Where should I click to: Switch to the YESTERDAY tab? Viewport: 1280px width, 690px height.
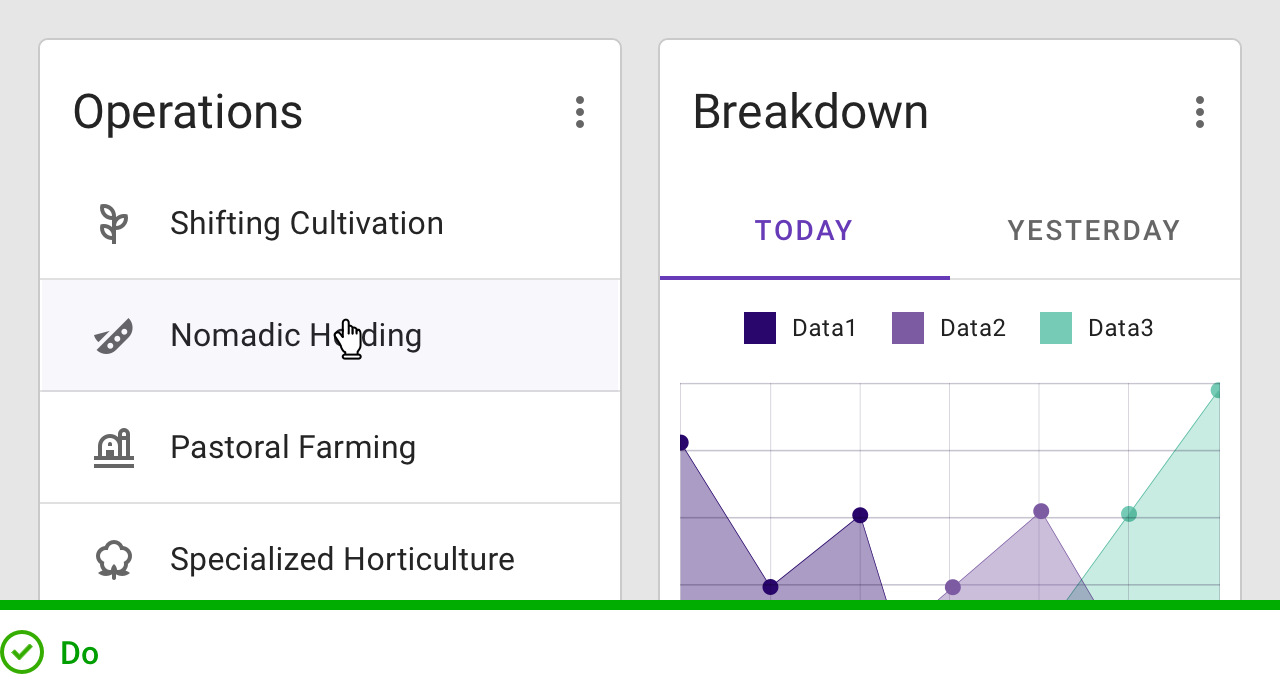click(1095, 230)
